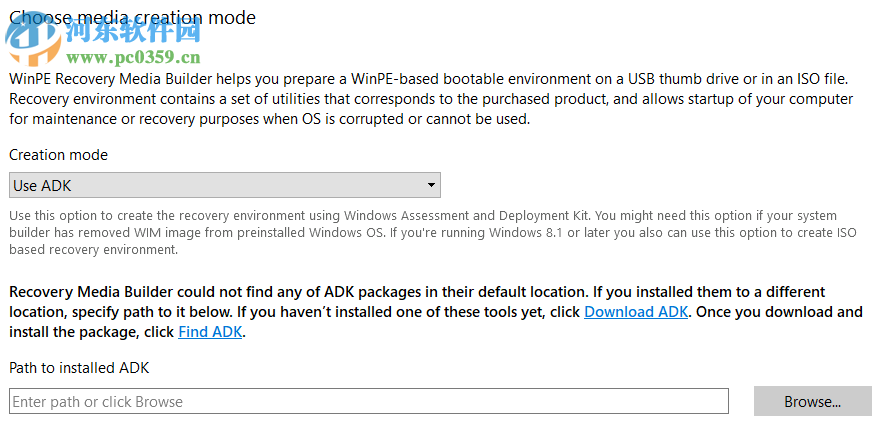Click the Download ADK link
The image size is (880, 436).
point(635,312)
